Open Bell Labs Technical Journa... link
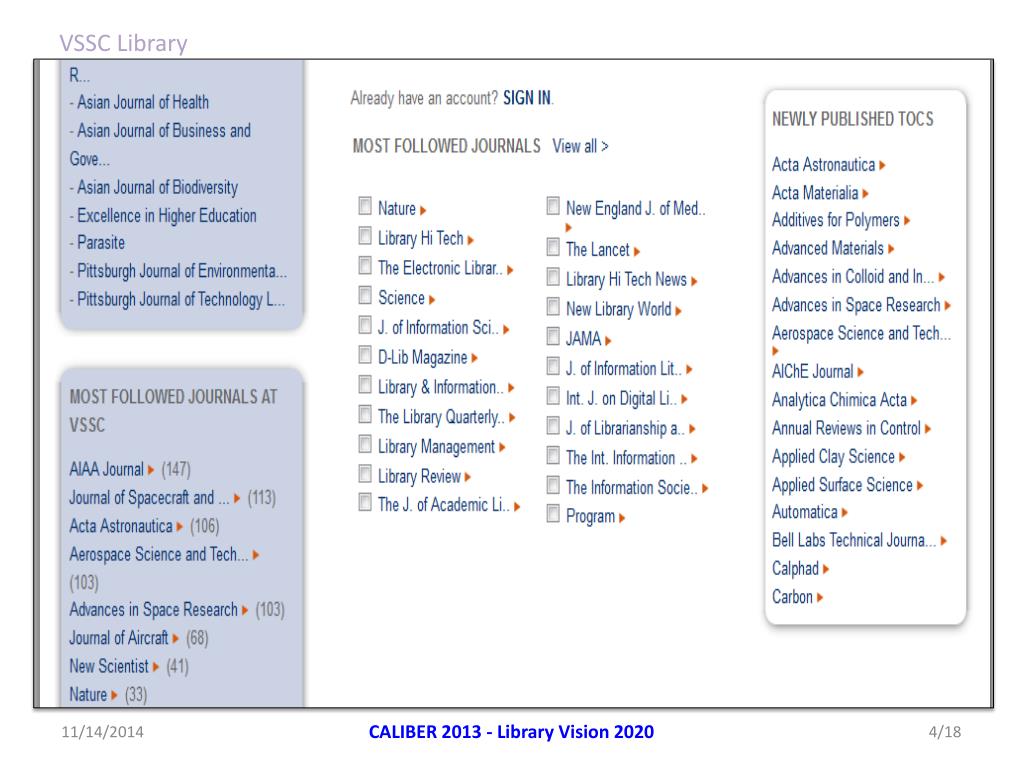 (x=854, y=540)
